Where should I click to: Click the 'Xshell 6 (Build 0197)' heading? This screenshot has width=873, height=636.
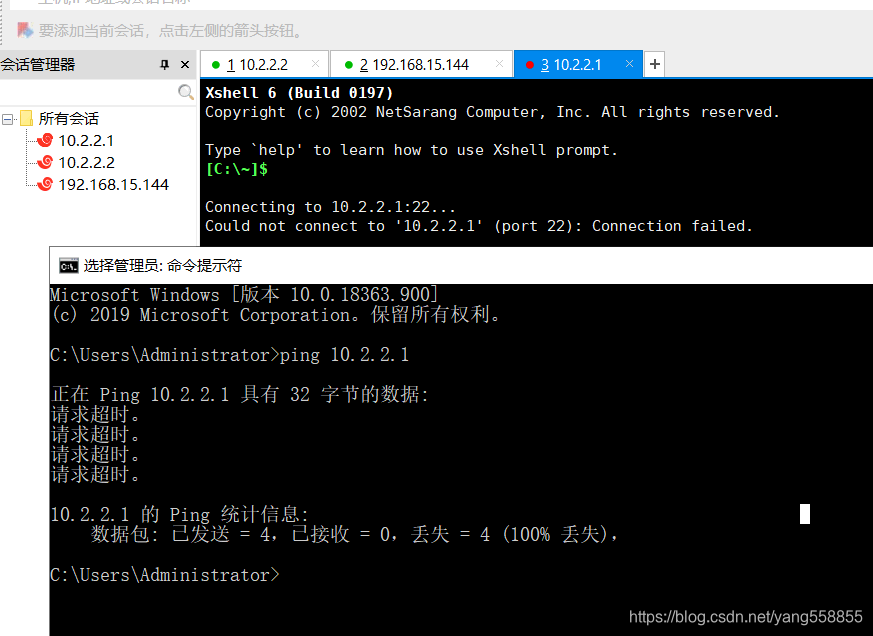pyautogui.click(x=299, y=93)
